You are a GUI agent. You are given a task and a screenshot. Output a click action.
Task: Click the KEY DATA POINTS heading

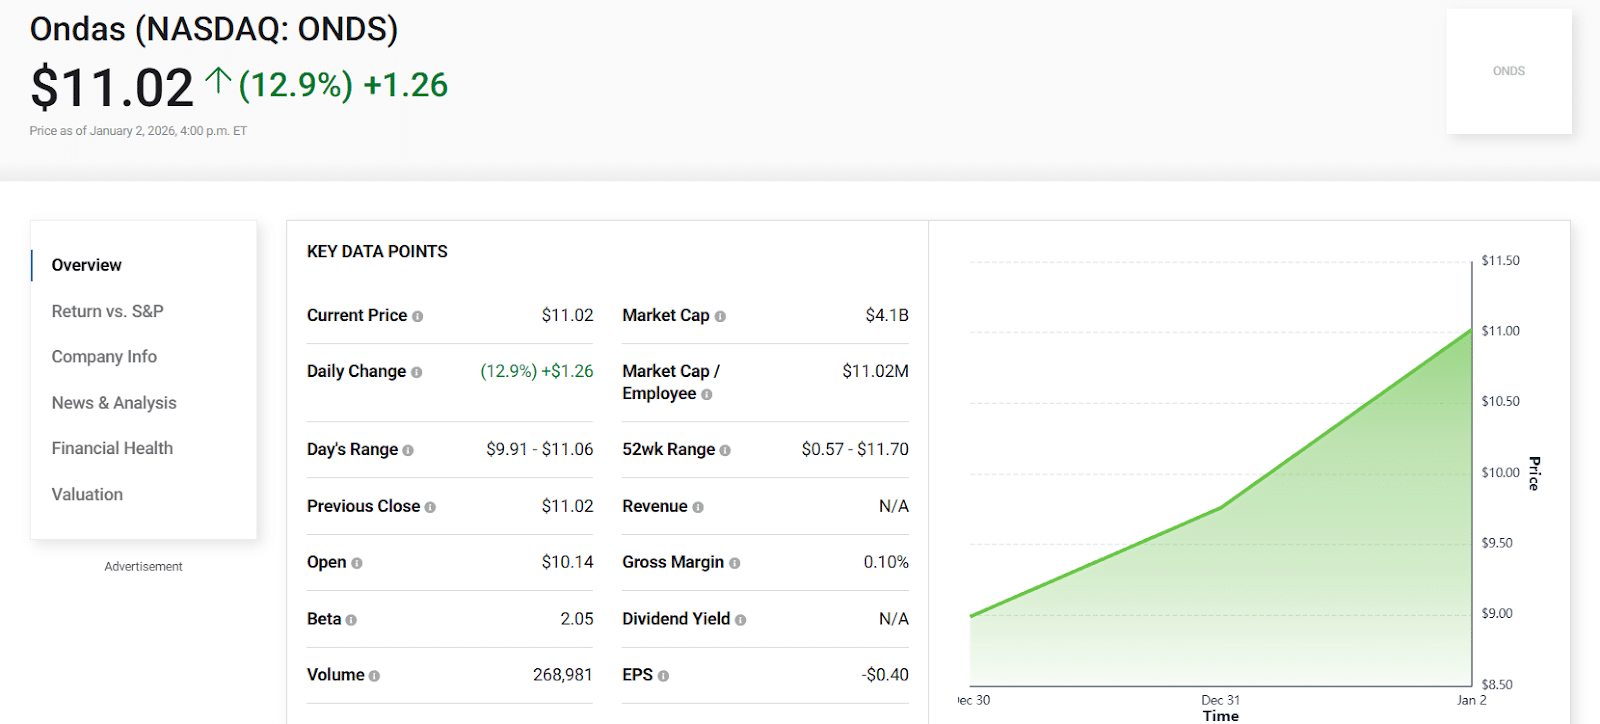point(377,252)
